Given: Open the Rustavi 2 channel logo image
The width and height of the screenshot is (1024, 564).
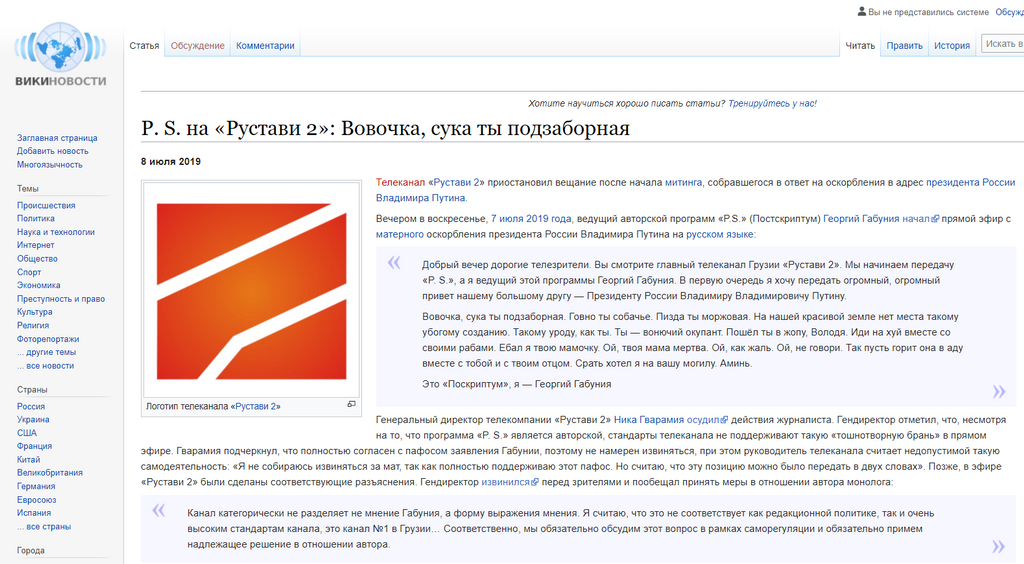Looking at the screenshot, I should coord(251,290).
